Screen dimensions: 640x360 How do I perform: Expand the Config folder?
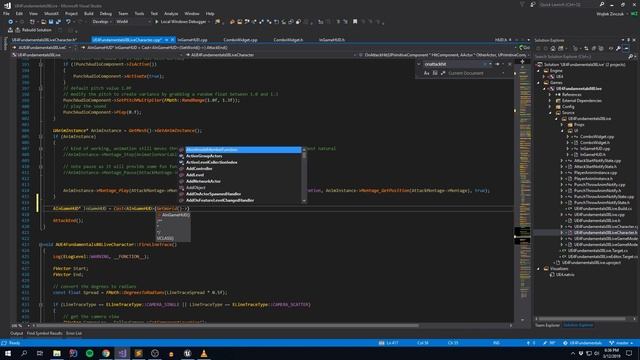point(550,107)
